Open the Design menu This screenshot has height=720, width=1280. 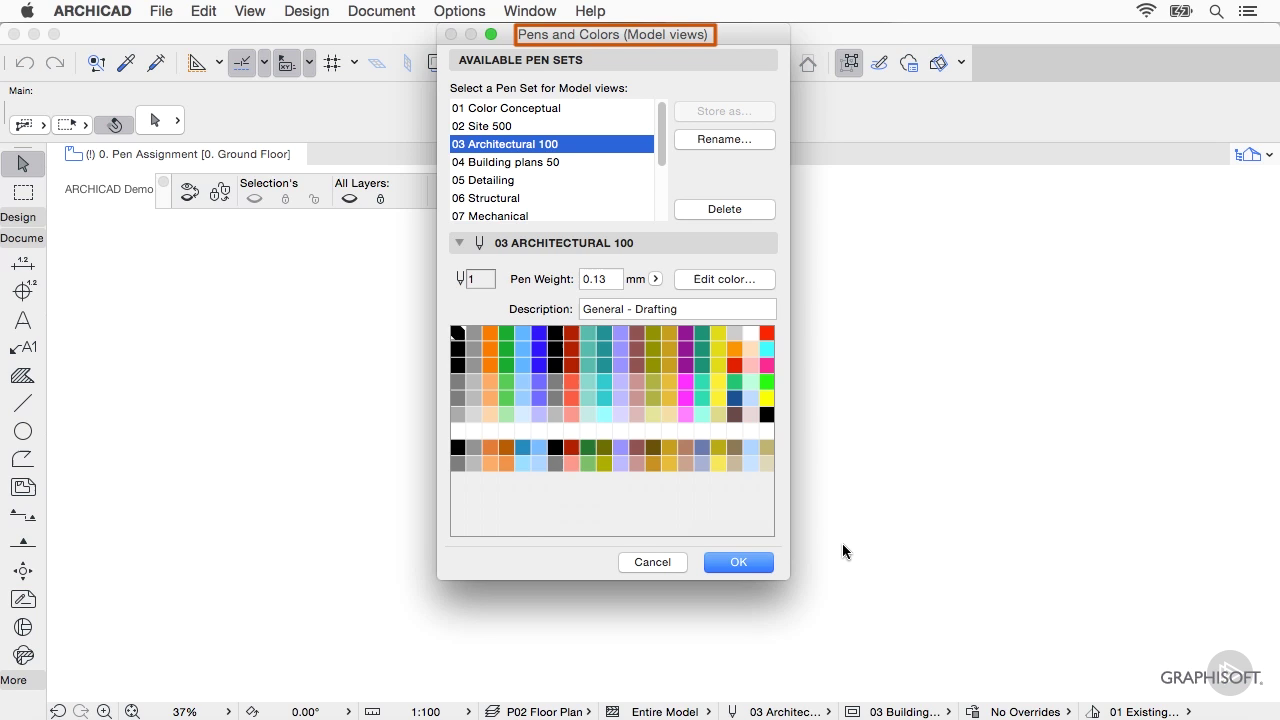[306, 11]
